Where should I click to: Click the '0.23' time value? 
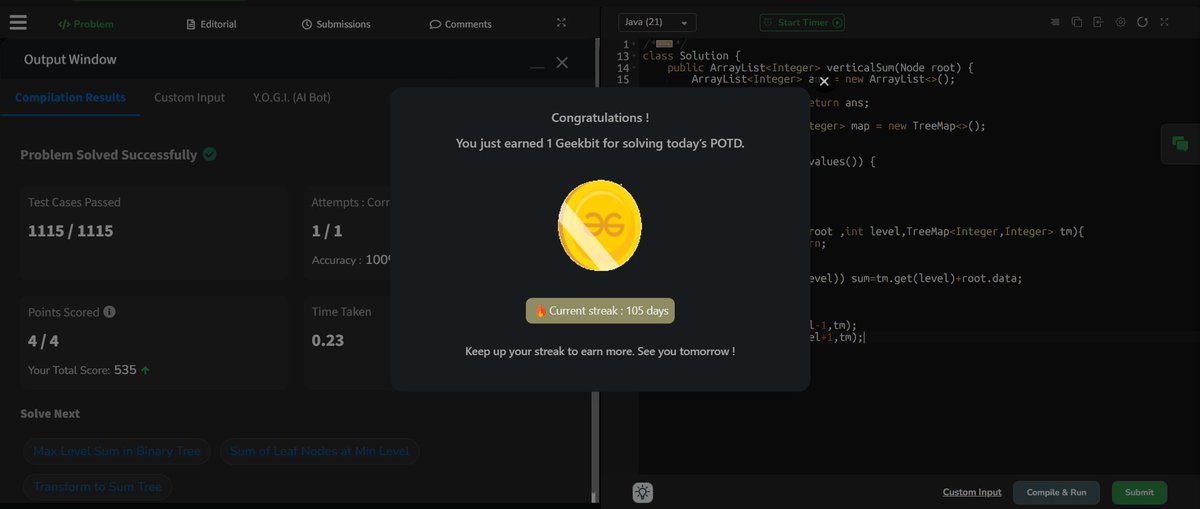click(x=328, y=340)
